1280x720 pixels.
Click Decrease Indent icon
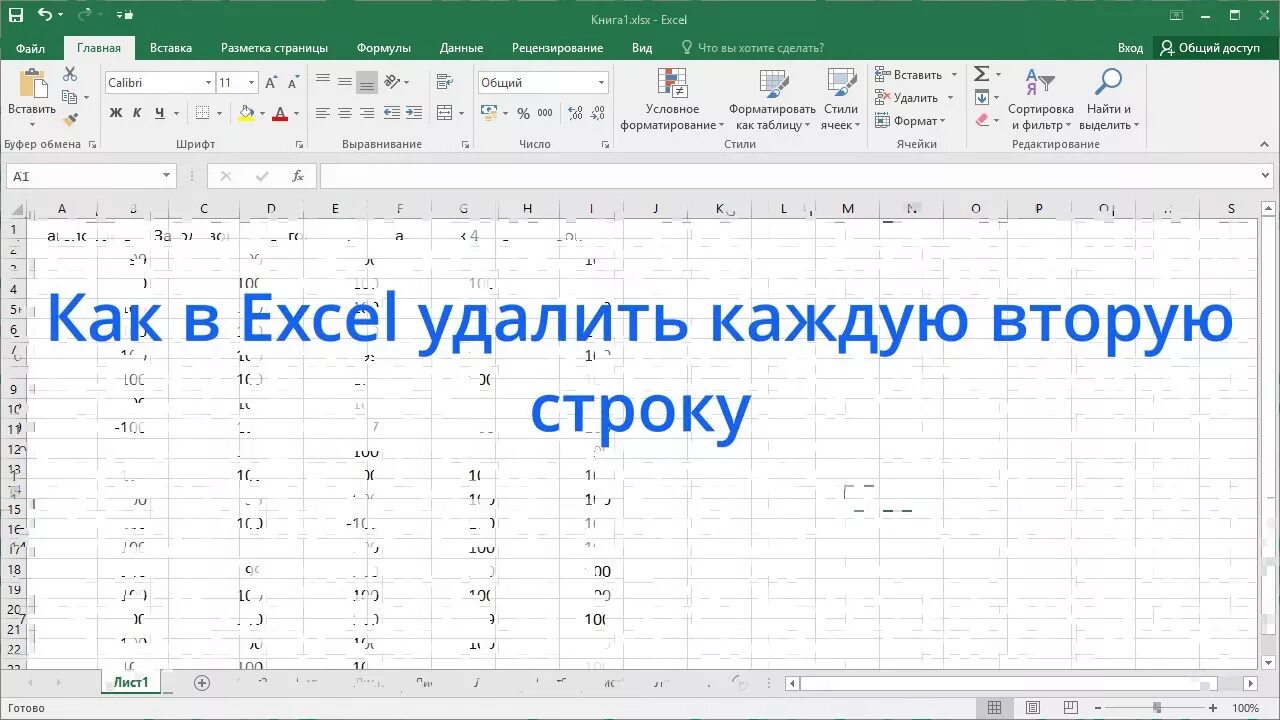392,113
